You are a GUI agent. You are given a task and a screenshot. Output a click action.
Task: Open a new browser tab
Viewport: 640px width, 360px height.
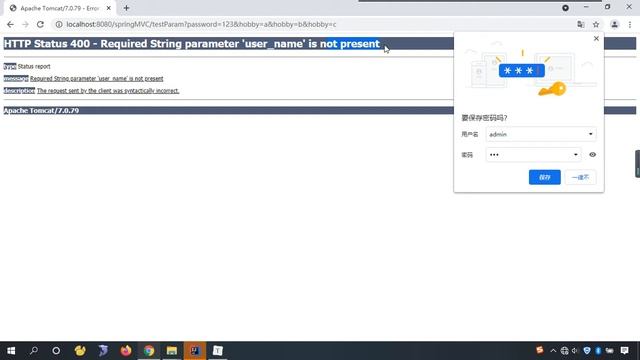[x=126, y=8]
